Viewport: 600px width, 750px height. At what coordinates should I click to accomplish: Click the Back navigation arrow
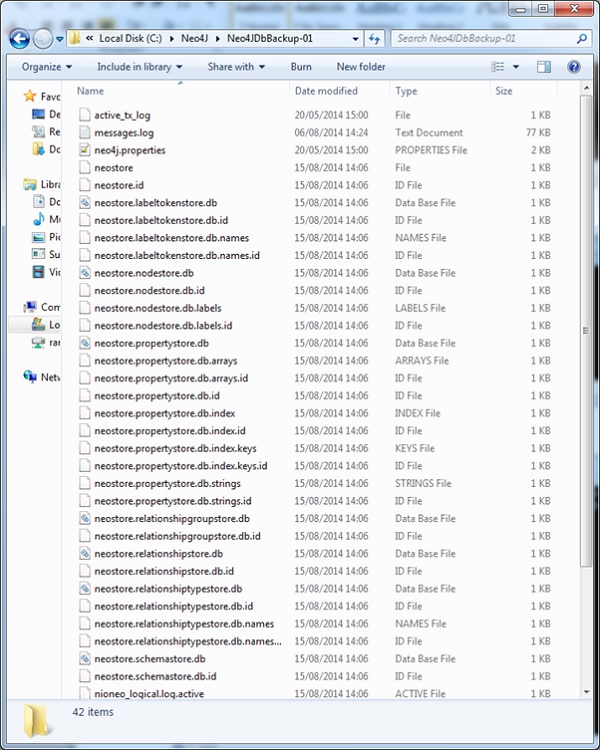20,39
